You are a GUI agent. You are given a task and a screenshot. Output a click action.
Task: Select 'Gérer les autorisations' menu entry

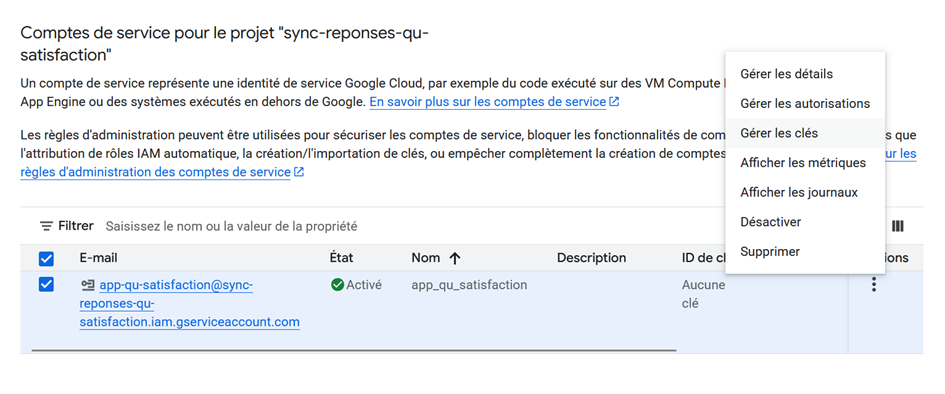[x=805, y=104]
